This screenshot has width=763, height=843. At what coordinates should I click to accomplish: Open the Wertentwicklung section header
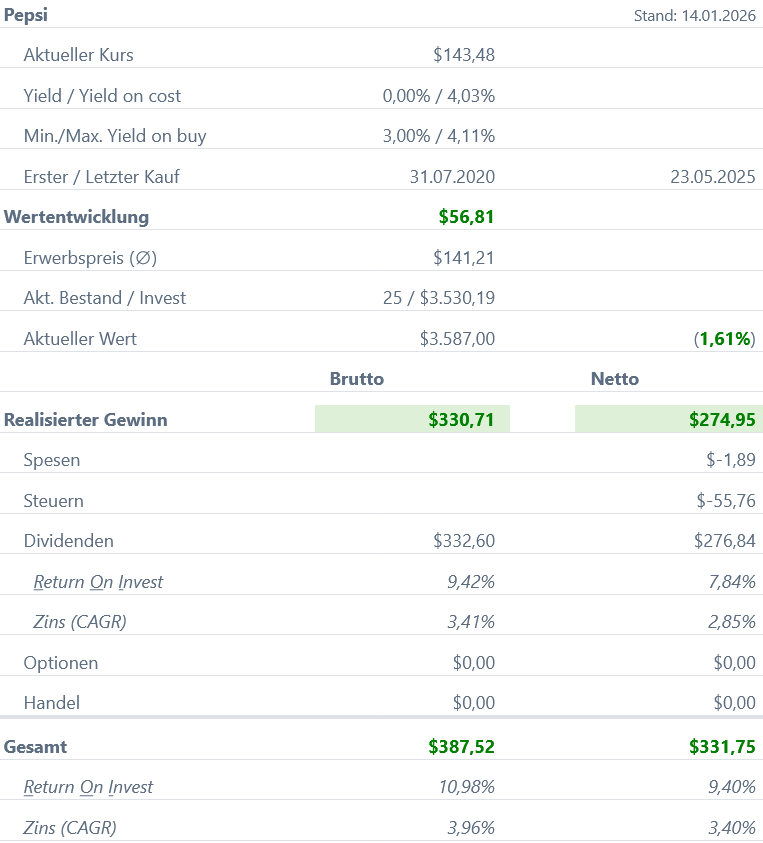[76, 217]
